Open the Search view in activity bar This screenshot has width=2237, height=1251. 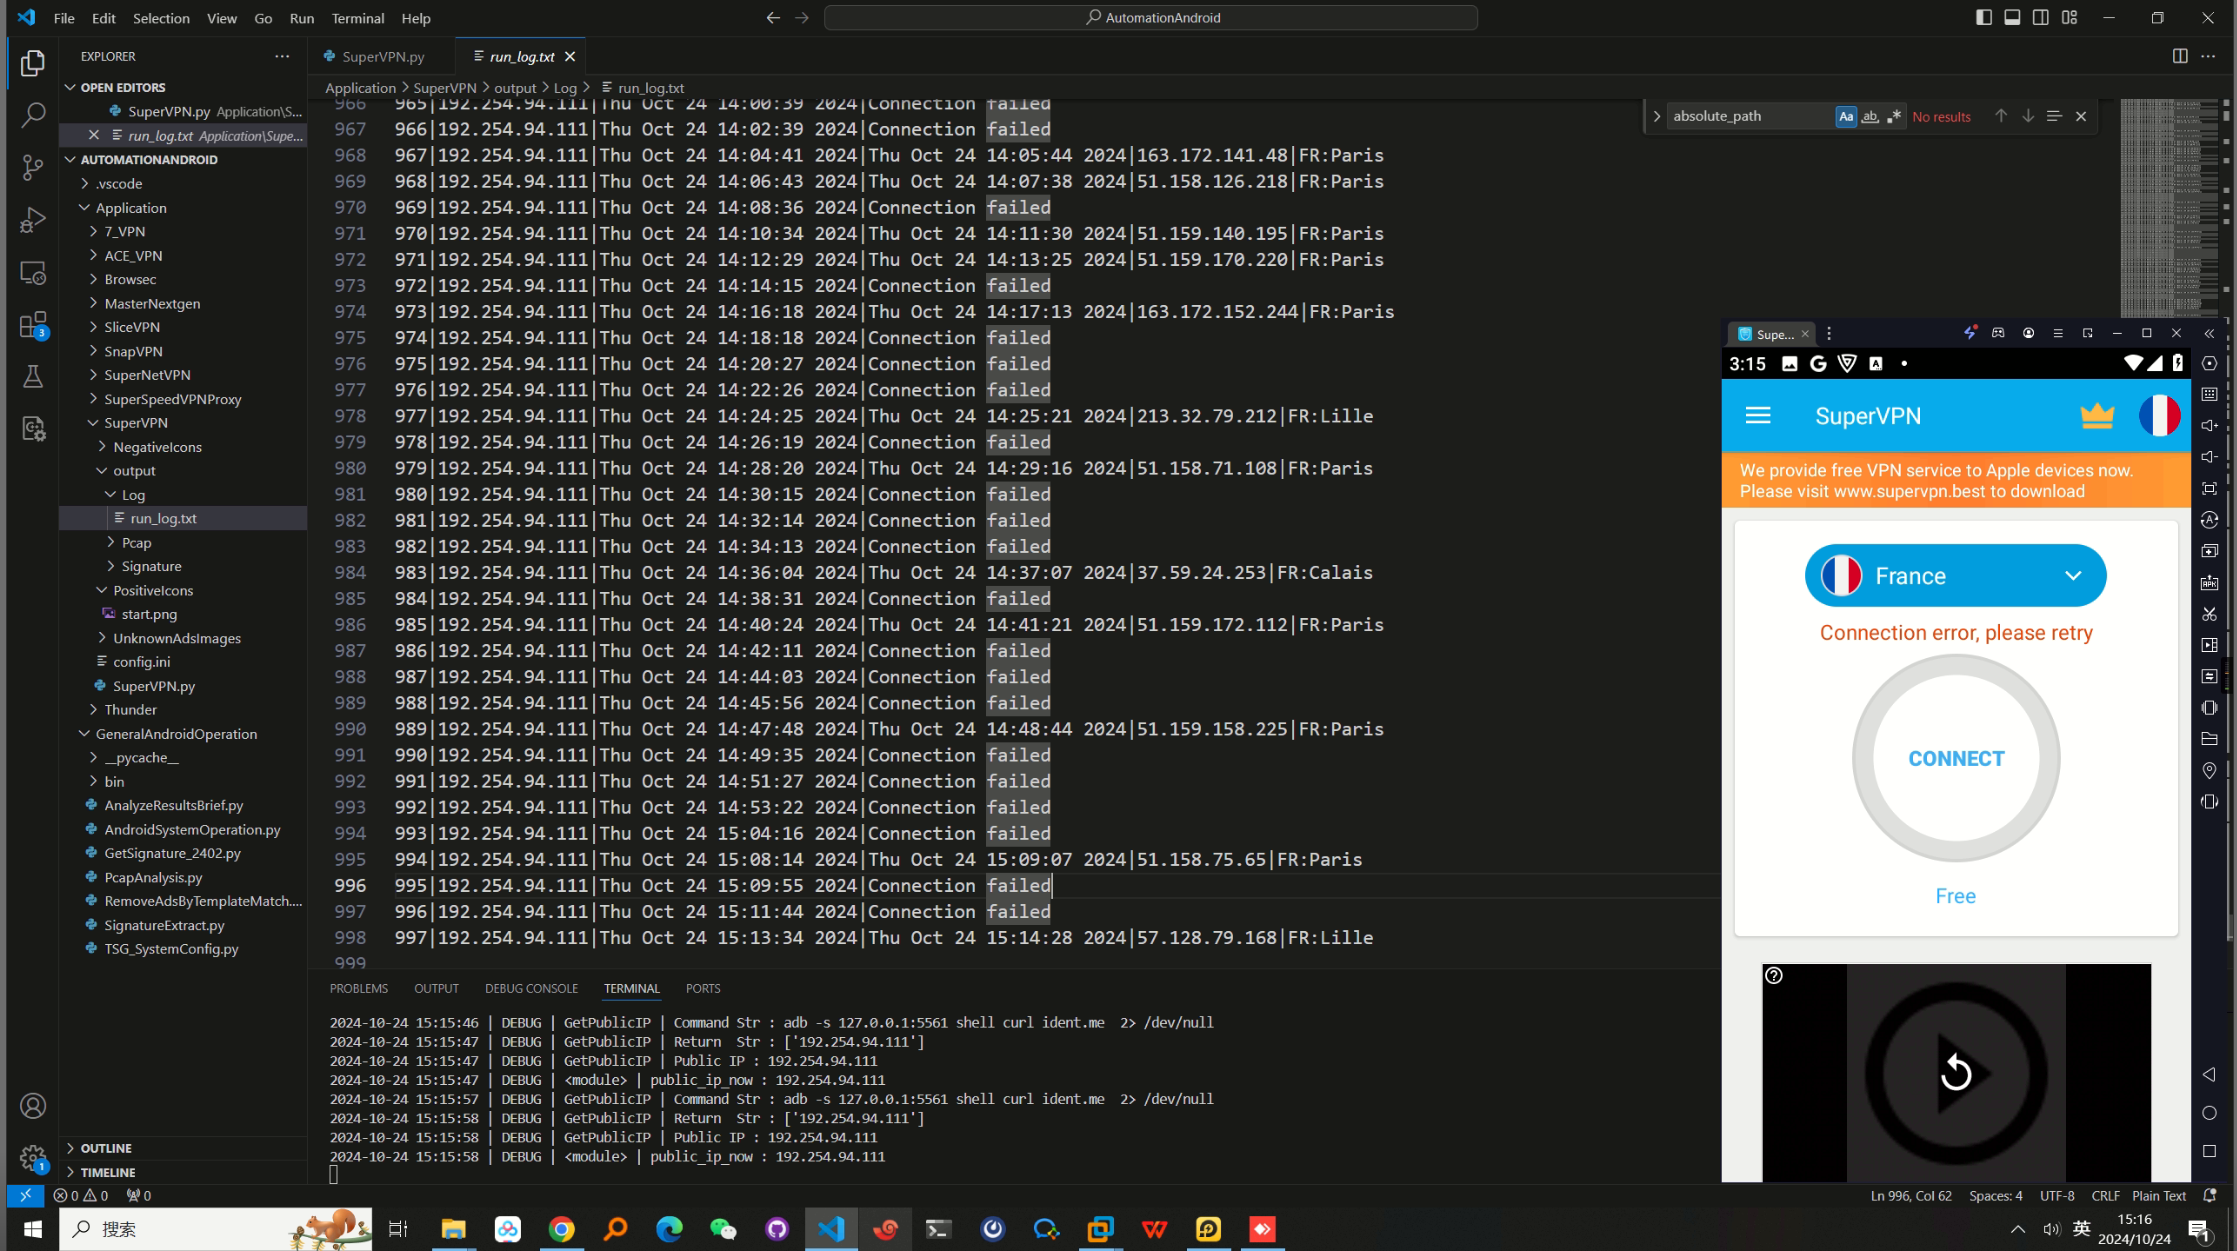(x=33, y=115)
